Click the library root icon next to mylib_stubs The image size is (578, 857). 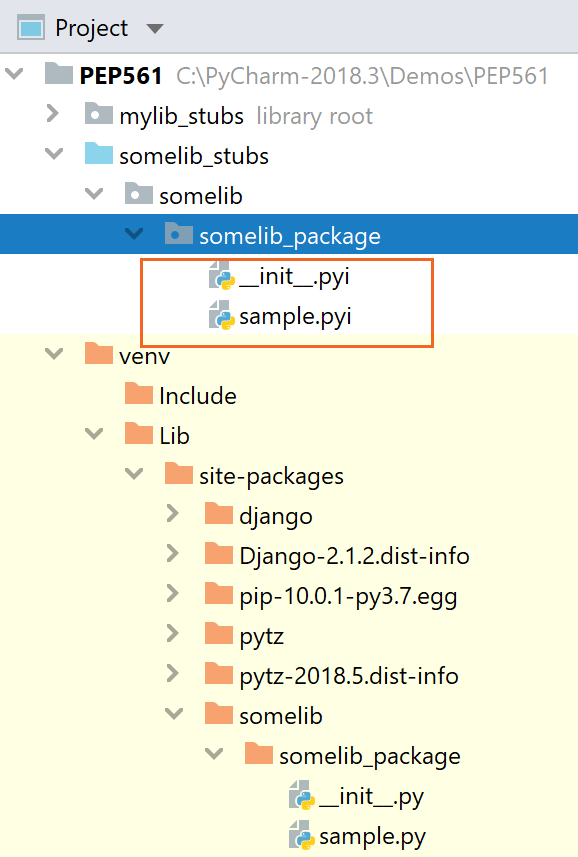(x=98, y=114)
